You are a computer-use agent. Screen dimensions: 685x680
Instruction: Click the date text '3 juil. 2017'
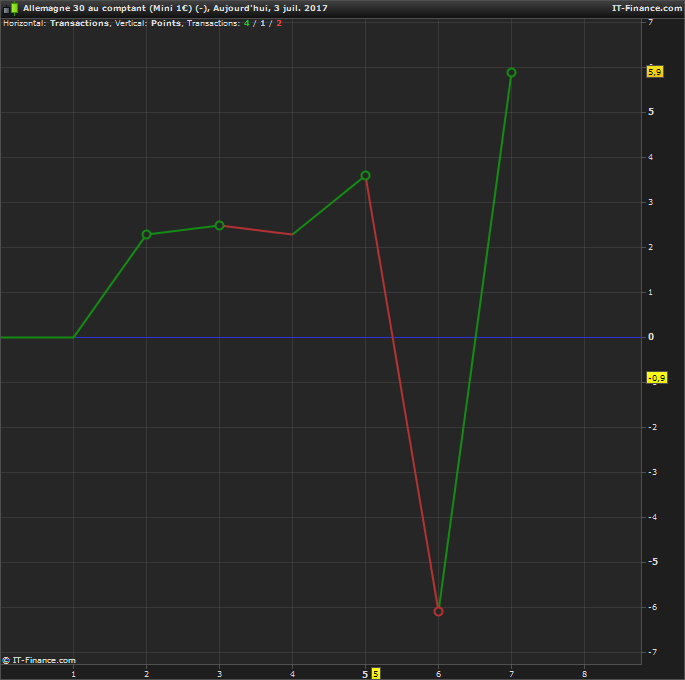301,8
